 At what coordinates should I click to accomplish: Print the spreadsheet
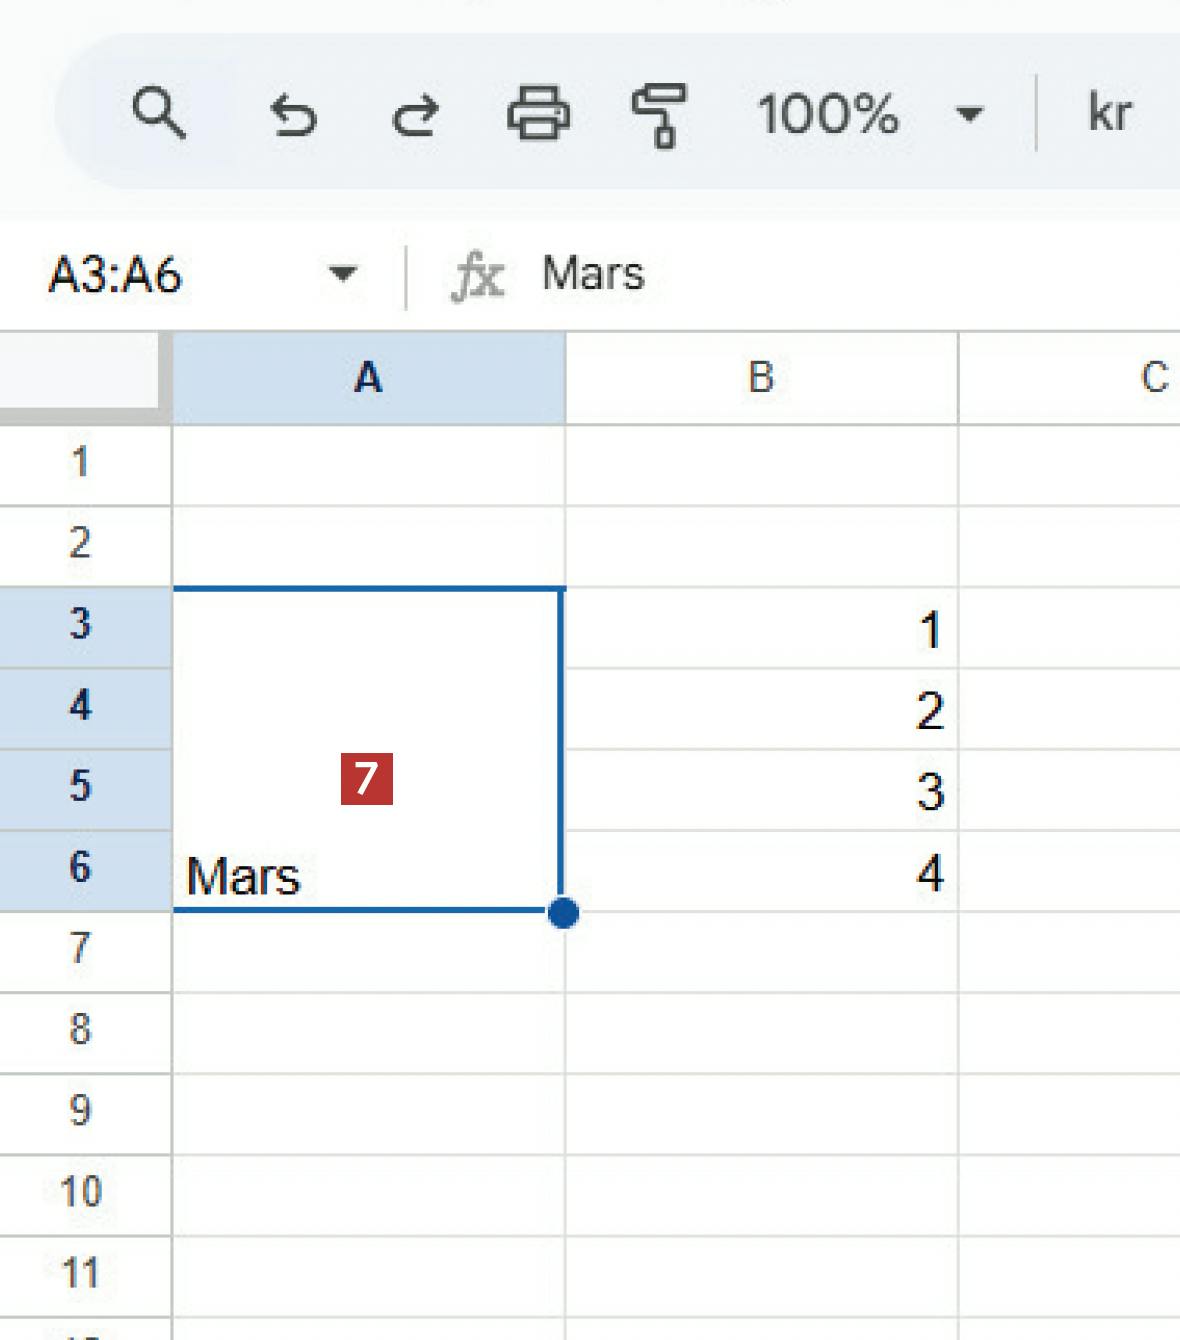[538, 112]
